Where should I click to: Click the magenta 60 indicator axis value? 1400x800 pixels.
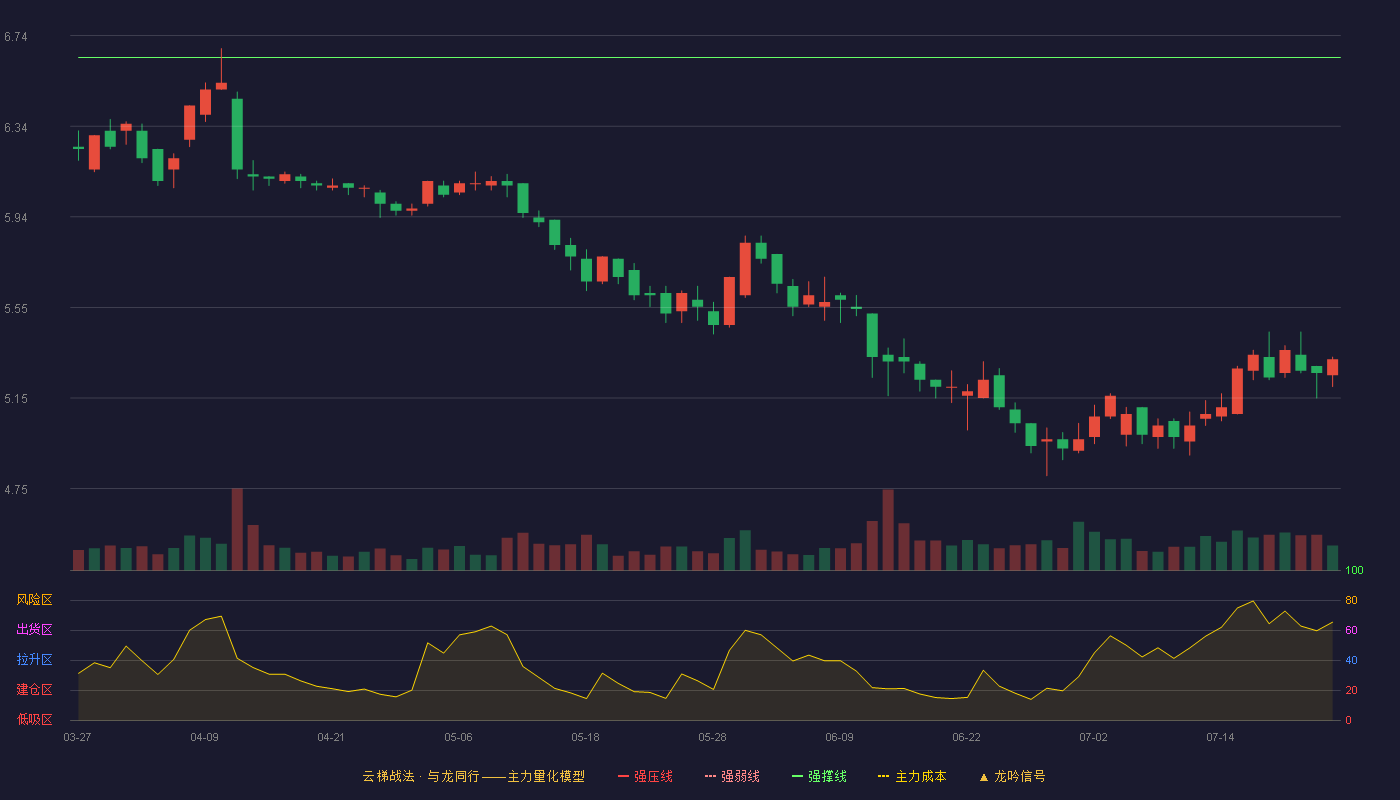click(1351, 630)
